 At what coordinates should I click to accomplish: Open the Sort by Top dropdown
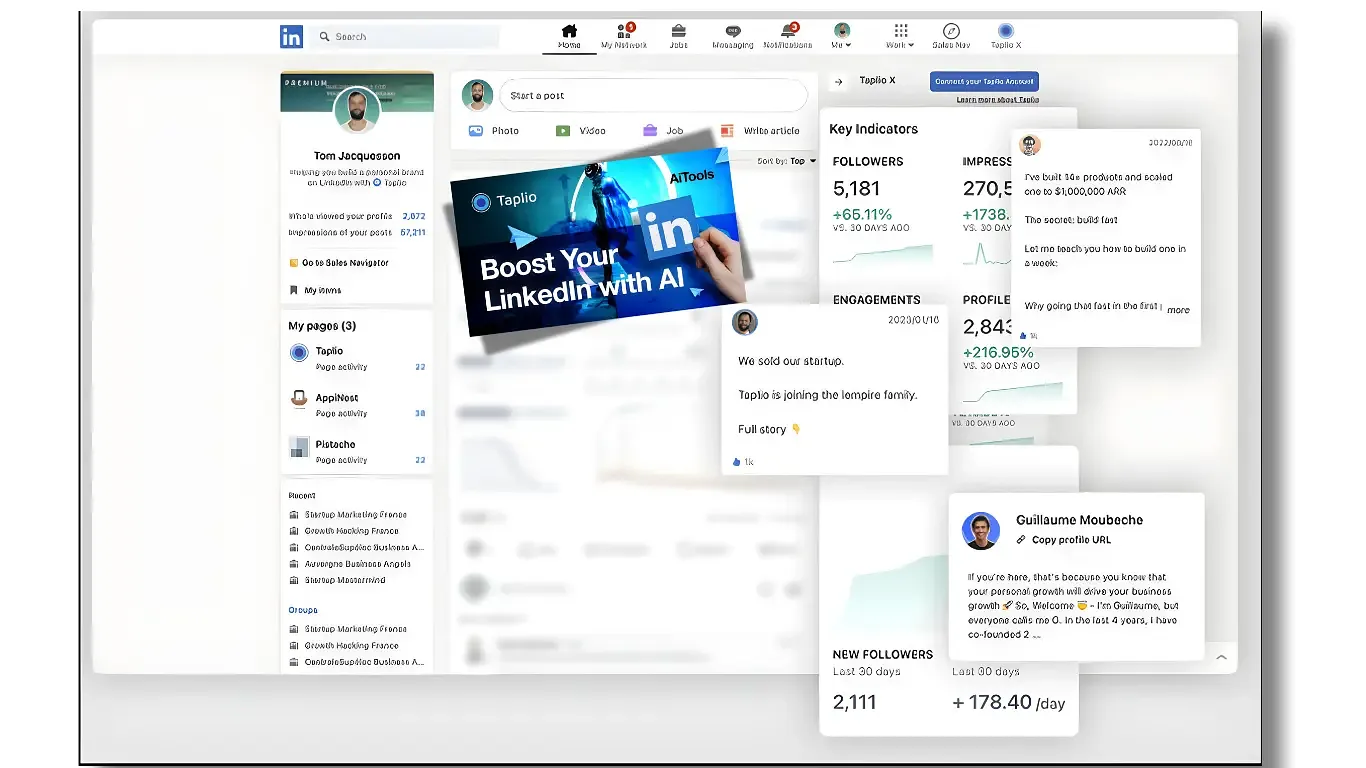point(787,161)
